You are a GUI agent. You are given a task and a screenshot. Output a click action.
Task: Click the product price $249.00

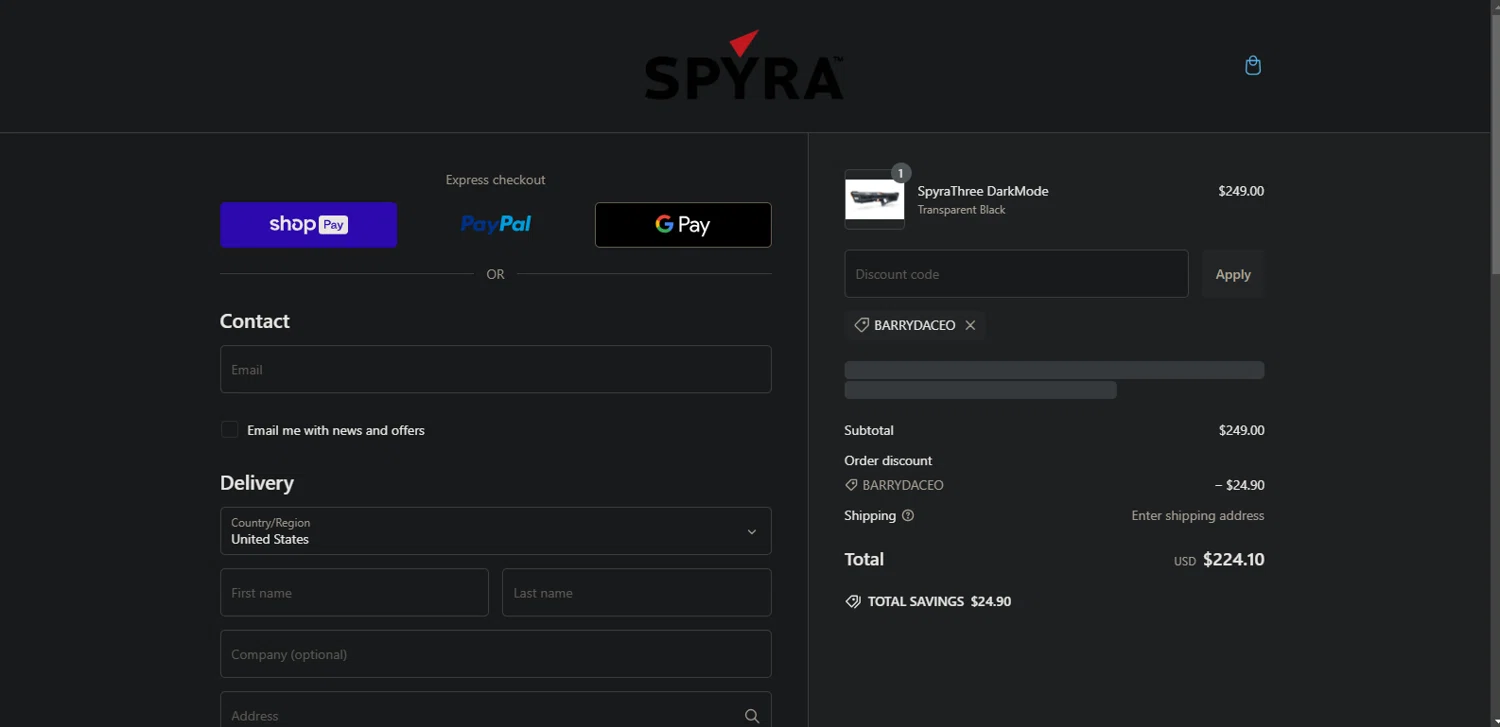pos(1241,191)
